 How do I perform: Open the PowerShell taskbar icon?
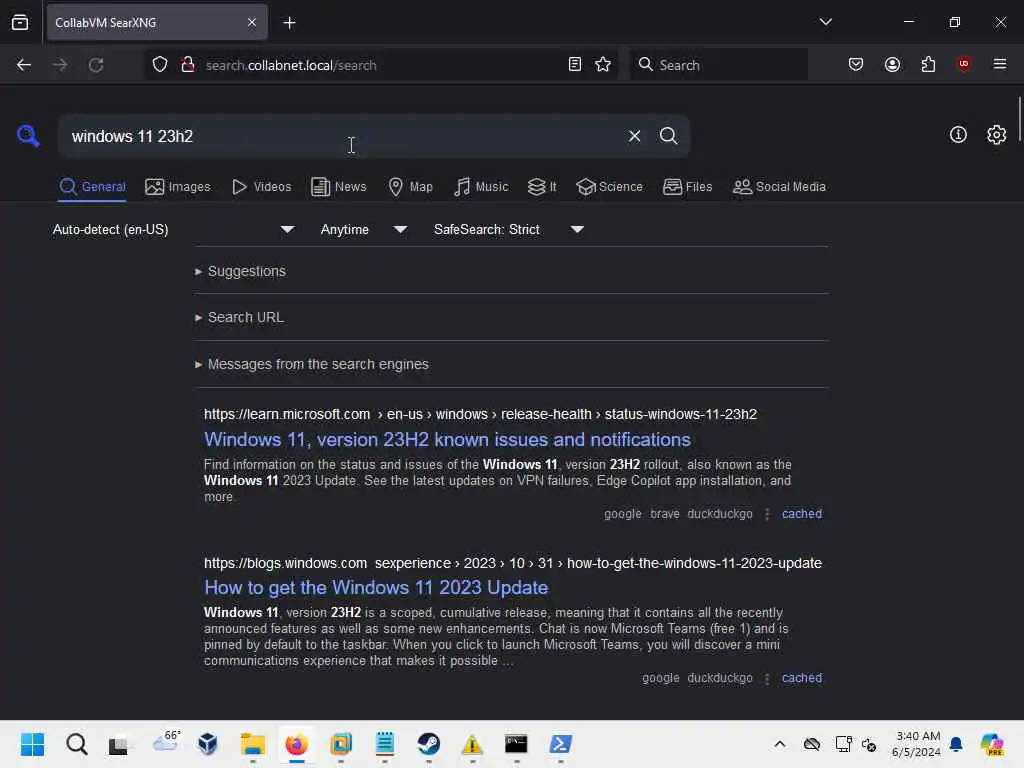click(560, 744)
